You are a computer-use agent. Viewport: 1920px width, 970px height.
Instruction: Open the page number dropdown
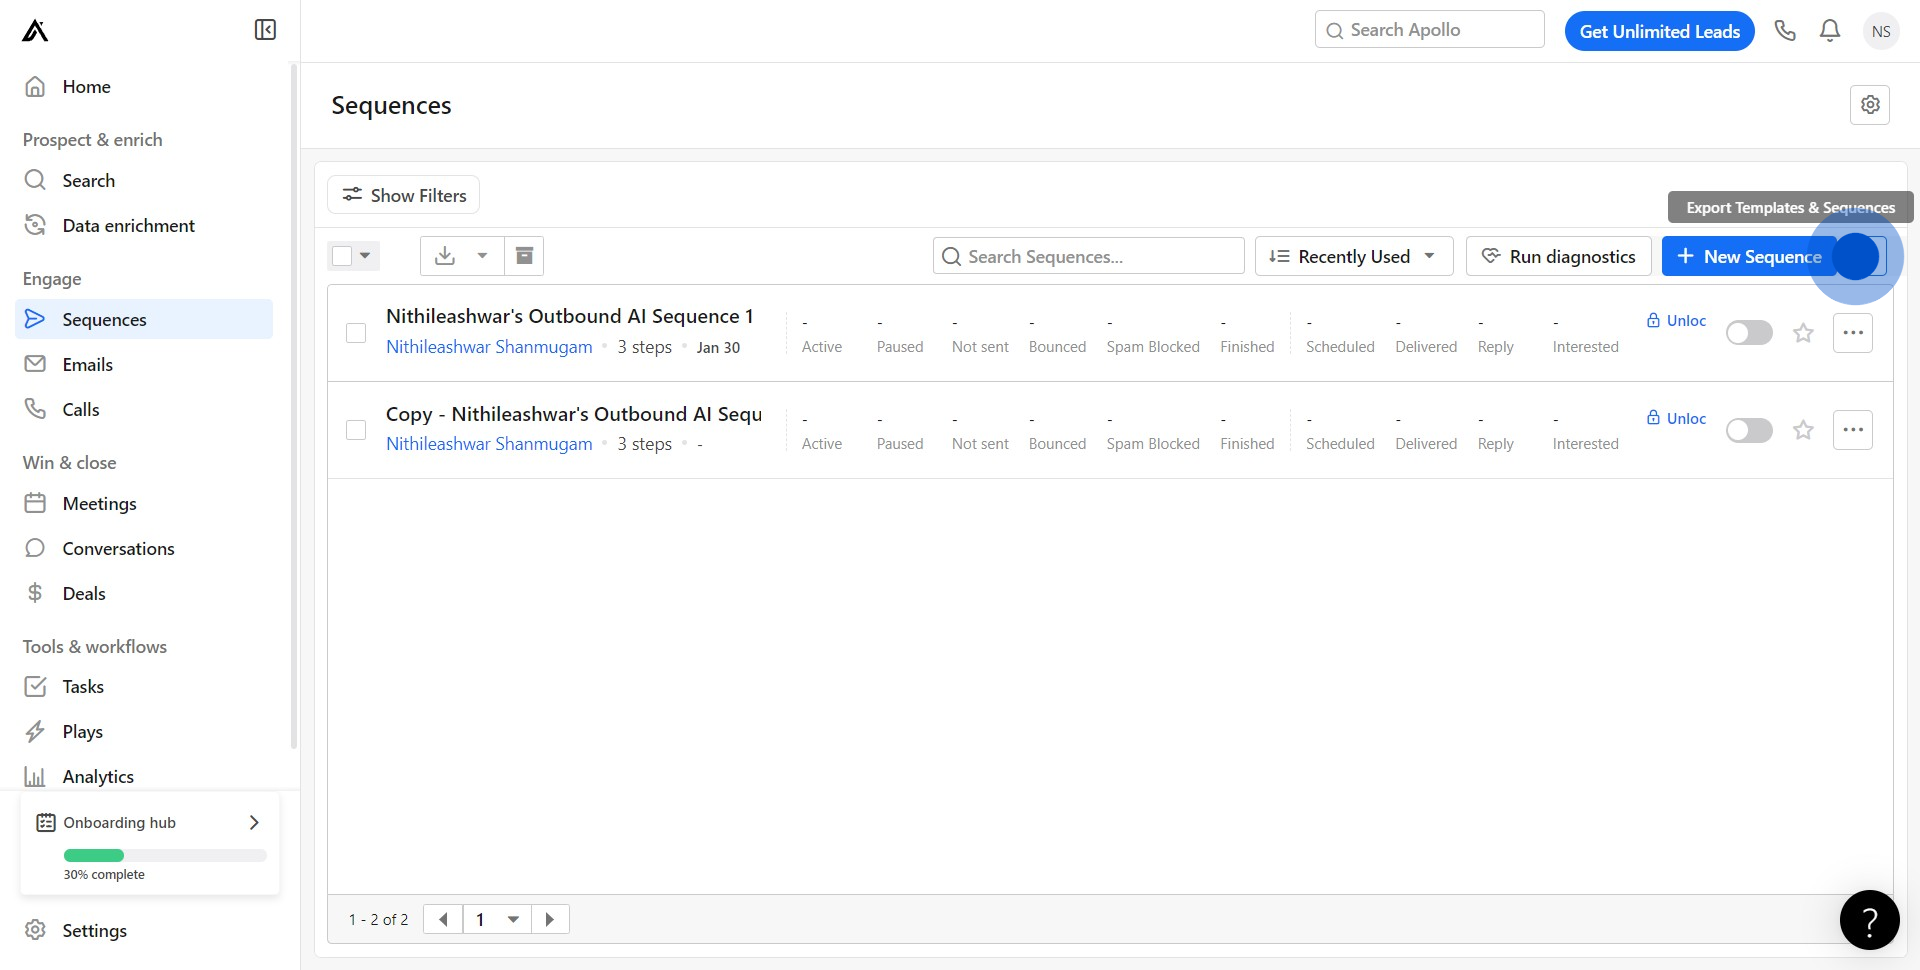(x=512, y=919)
